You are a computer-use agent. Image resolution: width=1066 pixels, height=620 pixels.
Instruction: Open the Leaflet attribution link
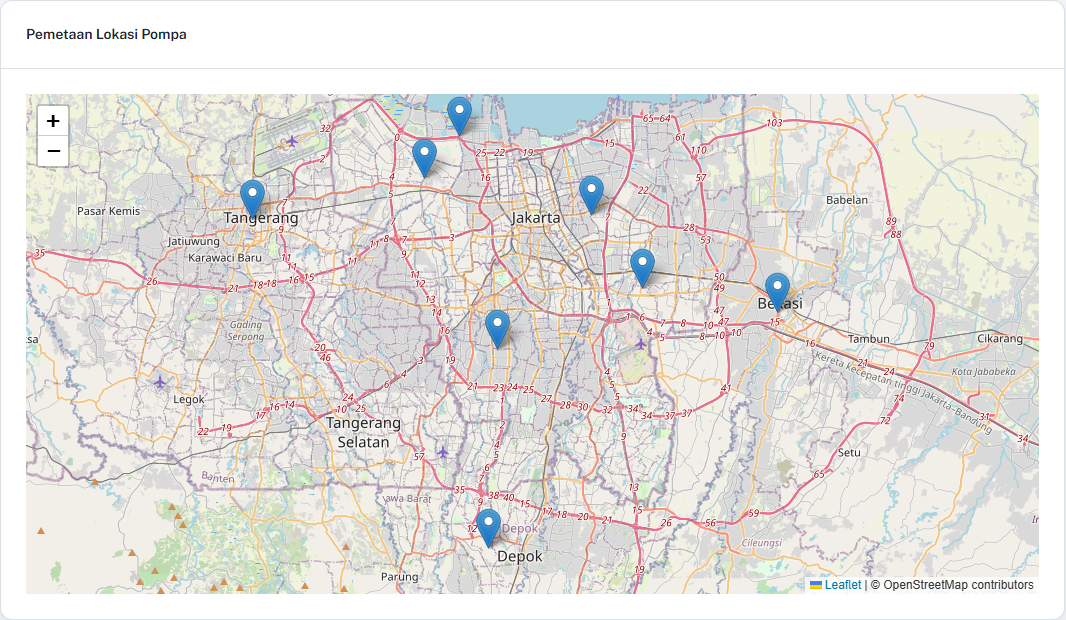842,585
